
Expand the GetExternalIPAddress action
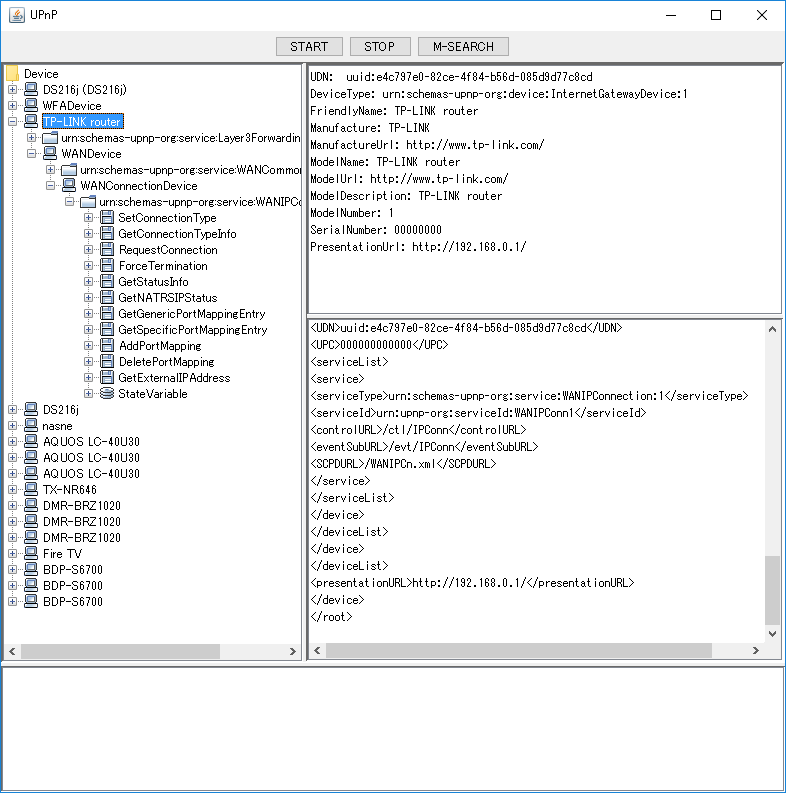(x=89, y=378)
